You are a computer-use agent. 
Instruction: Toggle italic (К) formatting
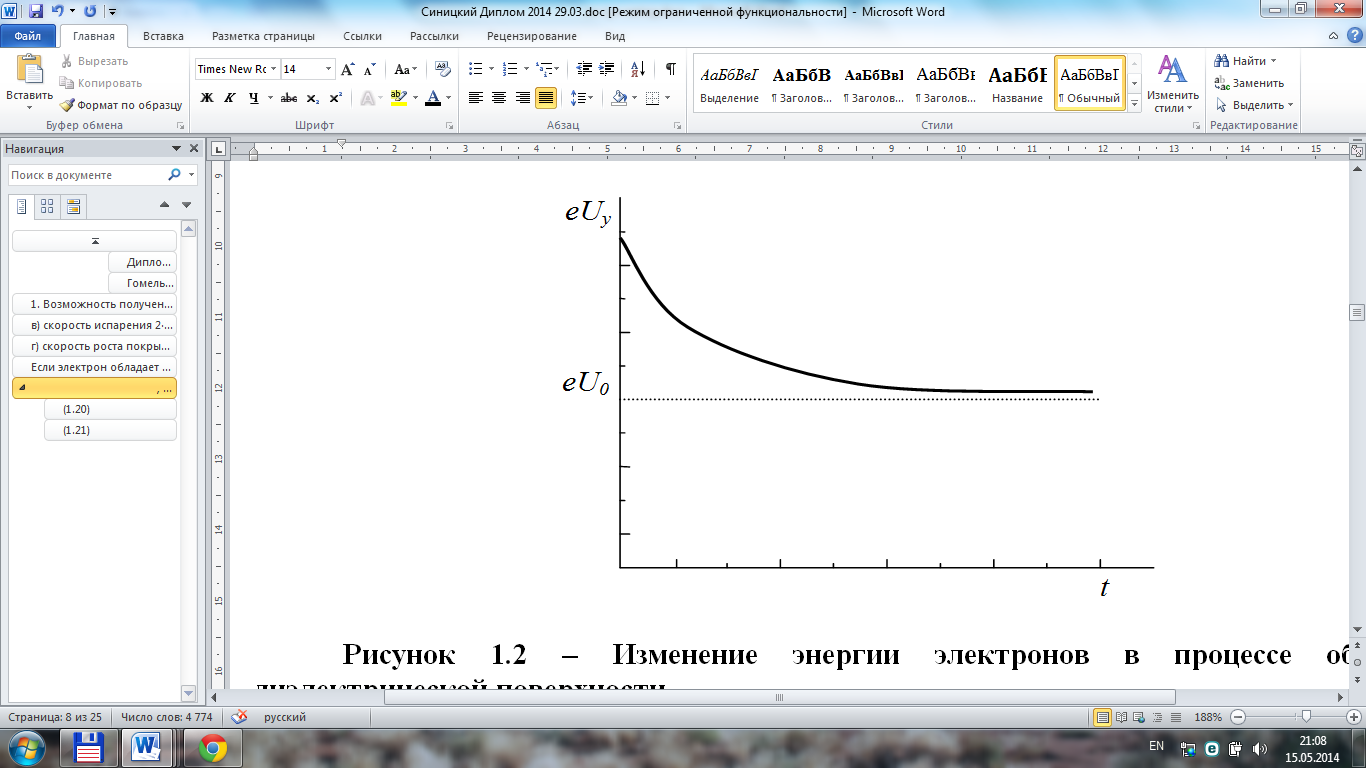click(230, 98)
